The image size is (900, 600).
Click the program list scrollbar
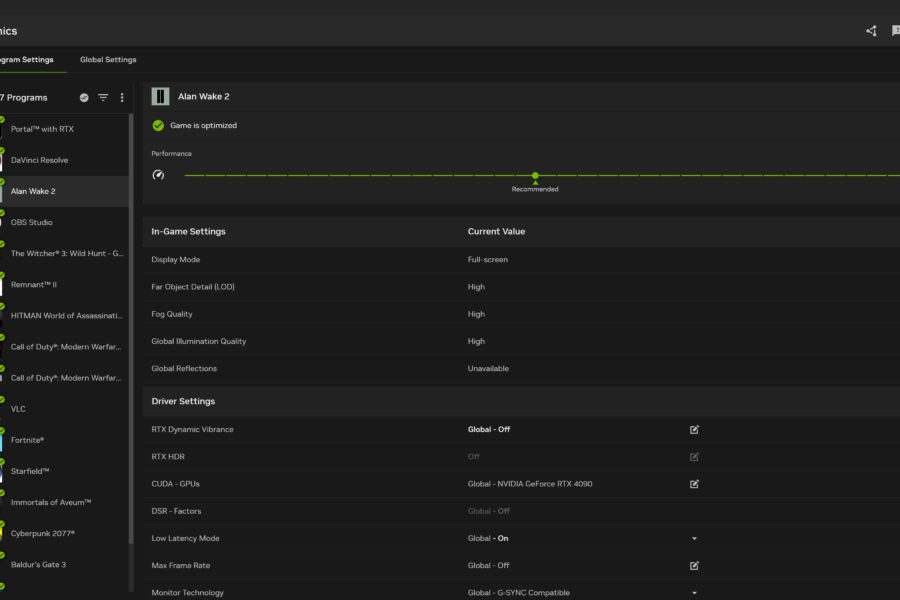131,328
